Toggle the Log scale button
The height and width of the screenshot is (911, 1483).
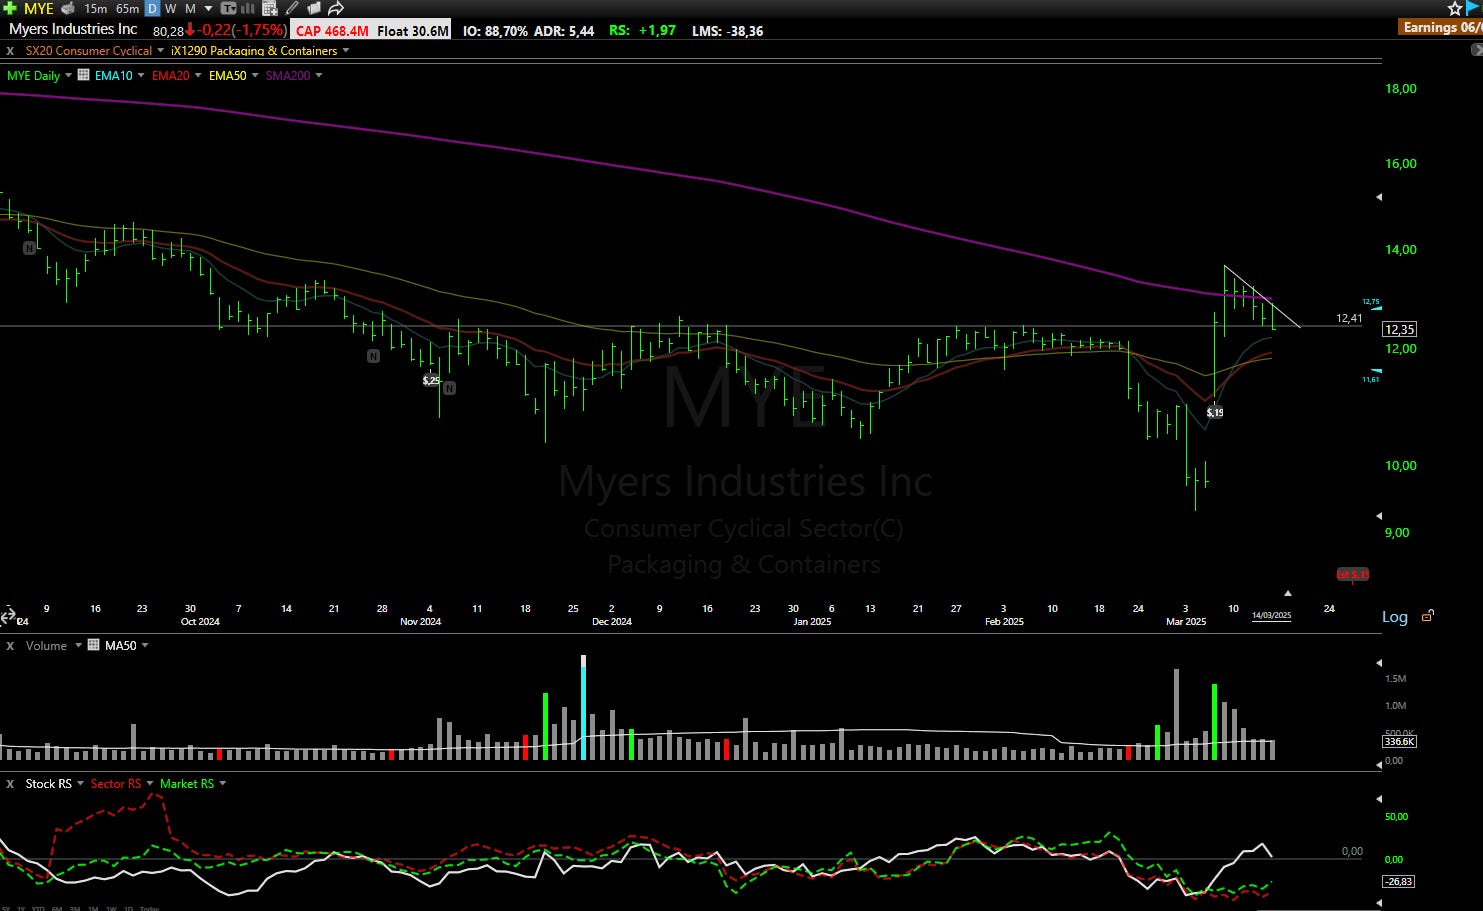point(1395,617)
